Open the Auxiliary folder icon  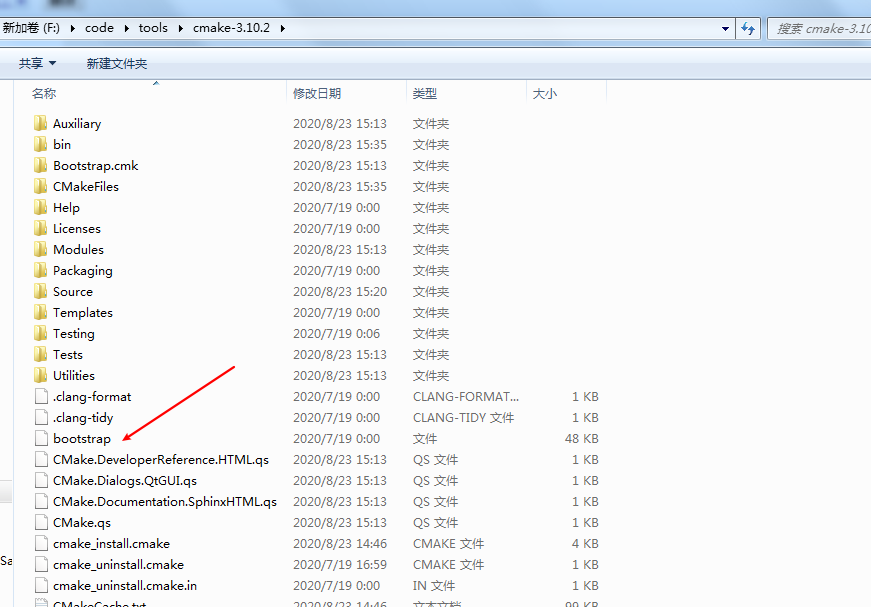pyautogui.click(x=41, y=123)
